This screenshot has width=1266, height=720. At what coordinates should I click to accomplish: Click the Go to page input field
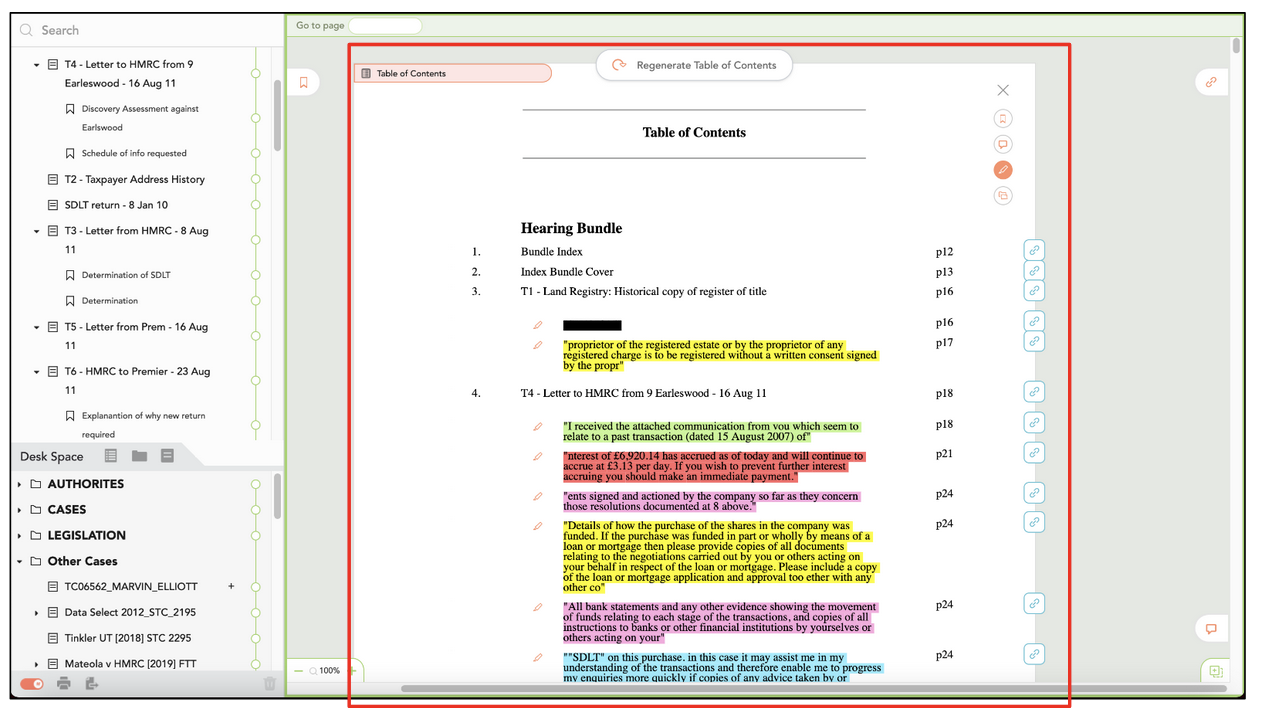385,25
